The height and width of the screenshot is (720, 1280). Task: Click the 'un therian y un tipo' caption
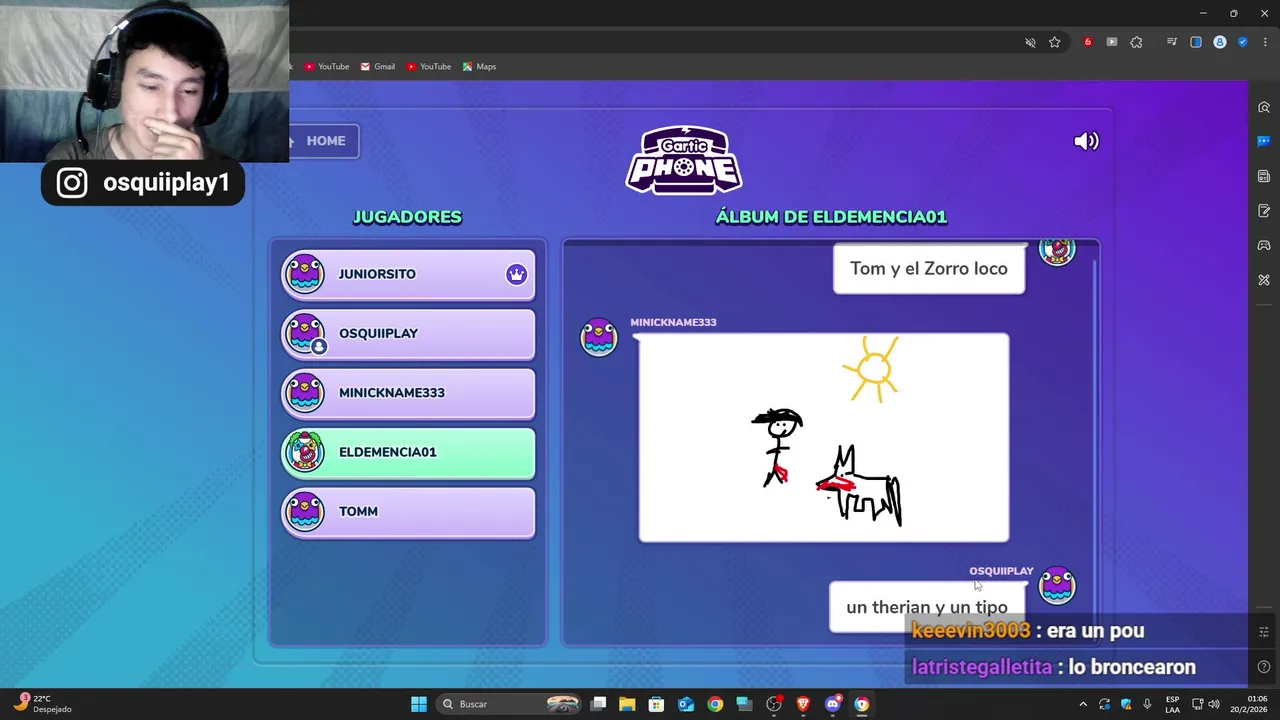tap(927, 607)
